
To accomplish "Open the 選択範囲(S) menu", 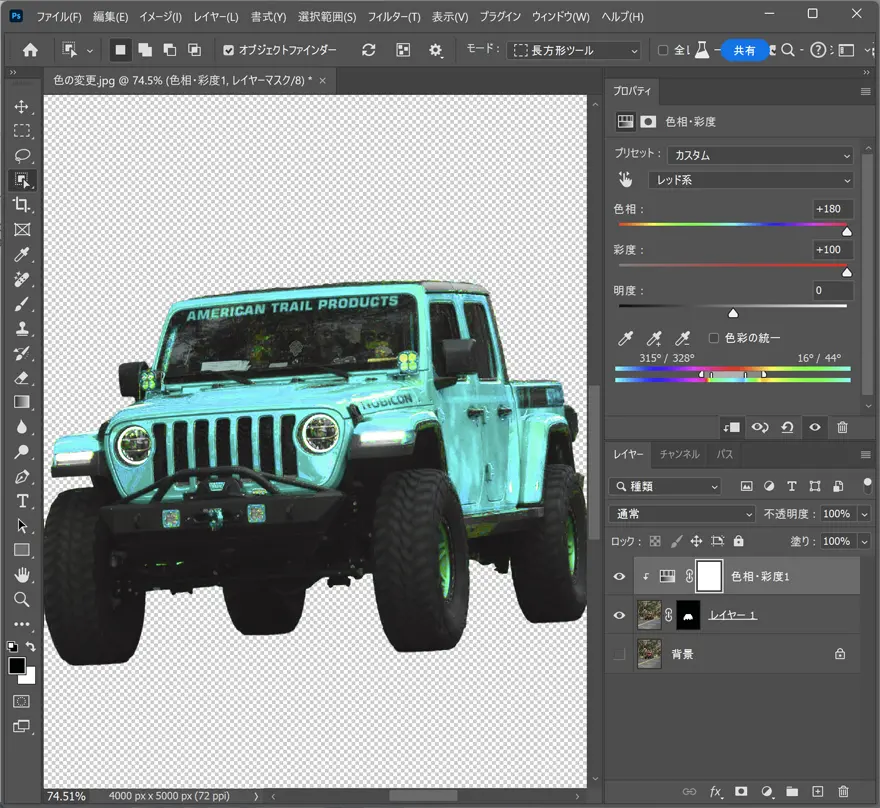I will 327,17.
